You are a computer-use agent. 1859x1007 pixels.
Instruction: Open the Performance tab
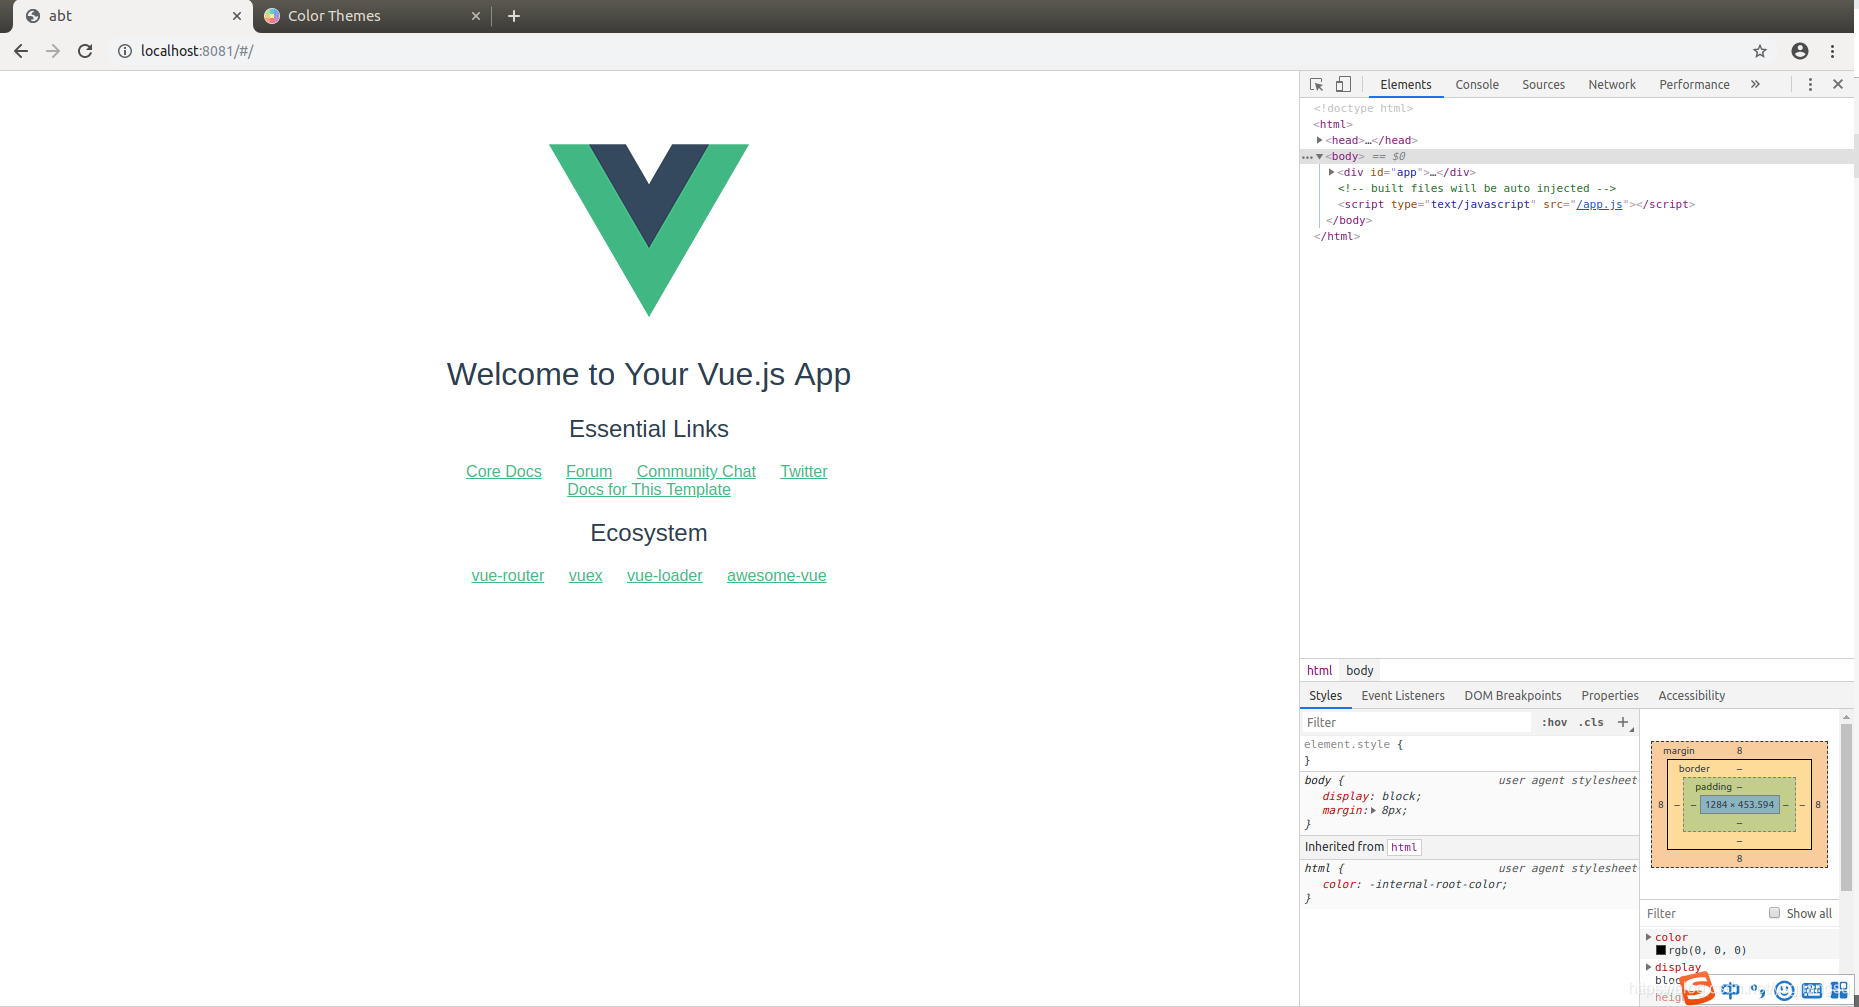[1694, 85]
